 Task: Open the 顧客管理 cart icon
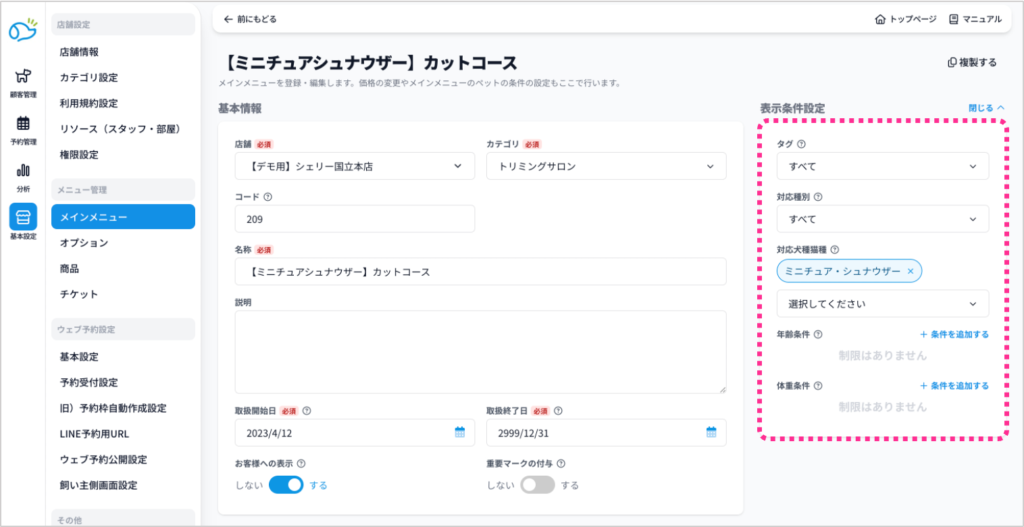[x=22, y=79]
